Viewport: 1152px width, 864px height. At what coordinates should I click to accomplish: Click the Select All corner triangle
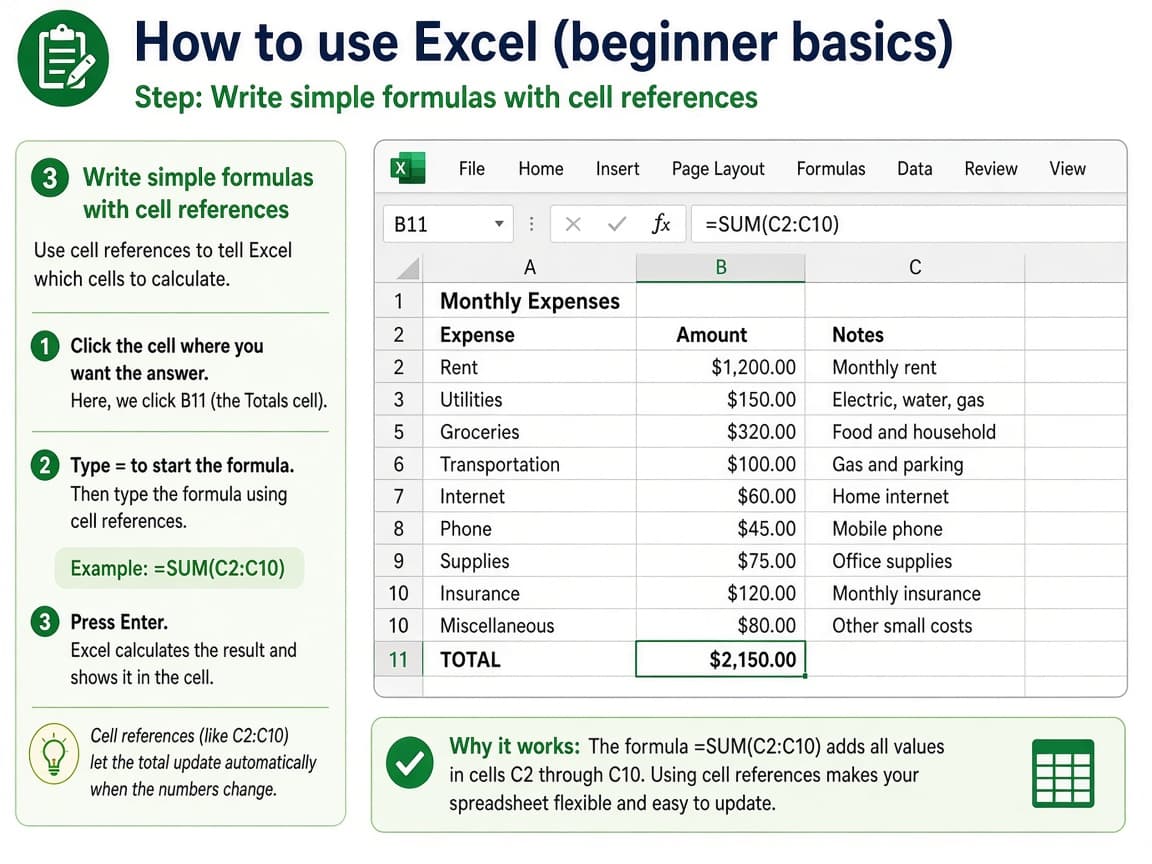(407, 267)
